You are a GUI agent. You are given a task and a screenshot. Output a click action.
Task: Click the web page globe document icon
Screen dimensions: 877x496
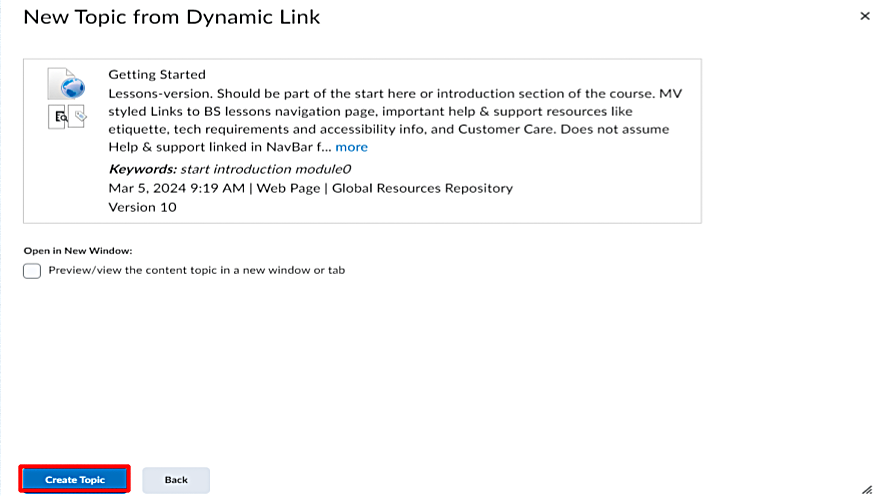66,84
